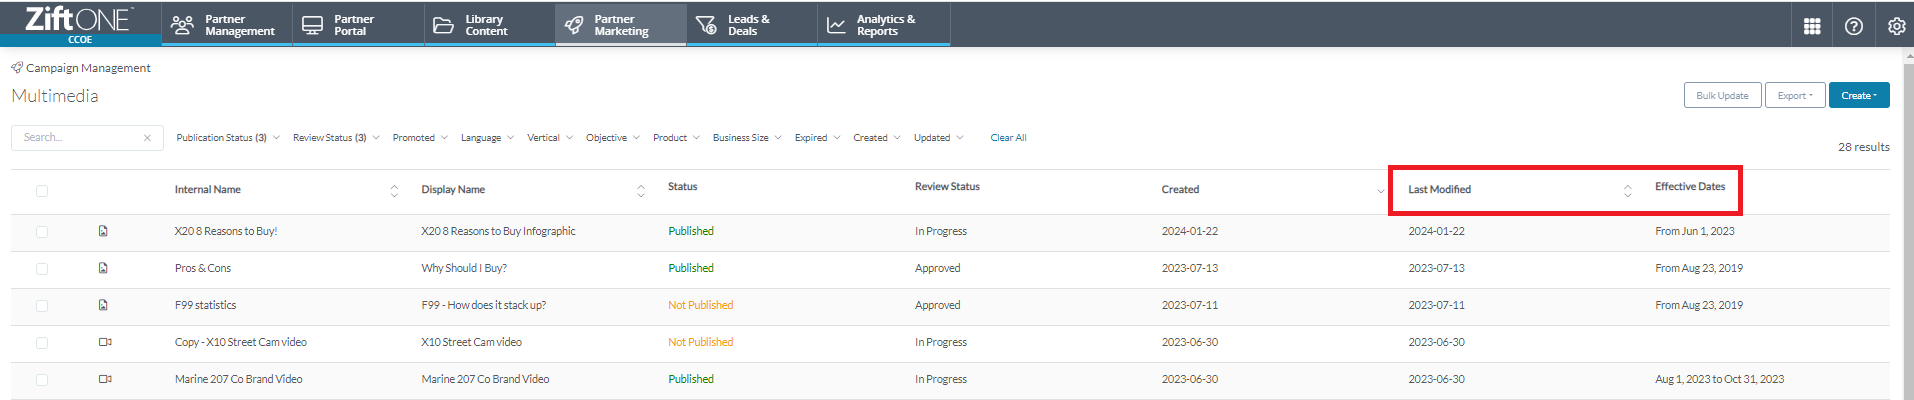Expand the Publication Status (3) filter
This screenshot has height=400, width=1914.
click(228, 138)
